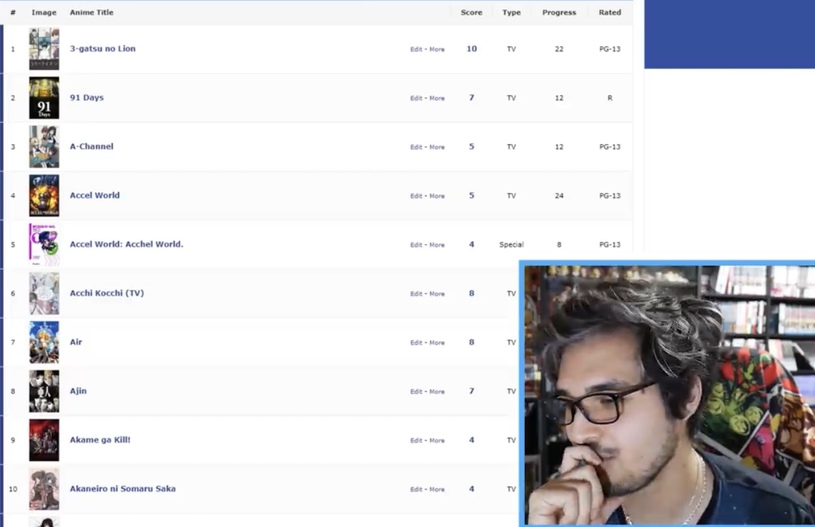The image size is (815, 527).
Task: Go to Acchi Kocchi (TV) anime page
Action: point(106,294)
